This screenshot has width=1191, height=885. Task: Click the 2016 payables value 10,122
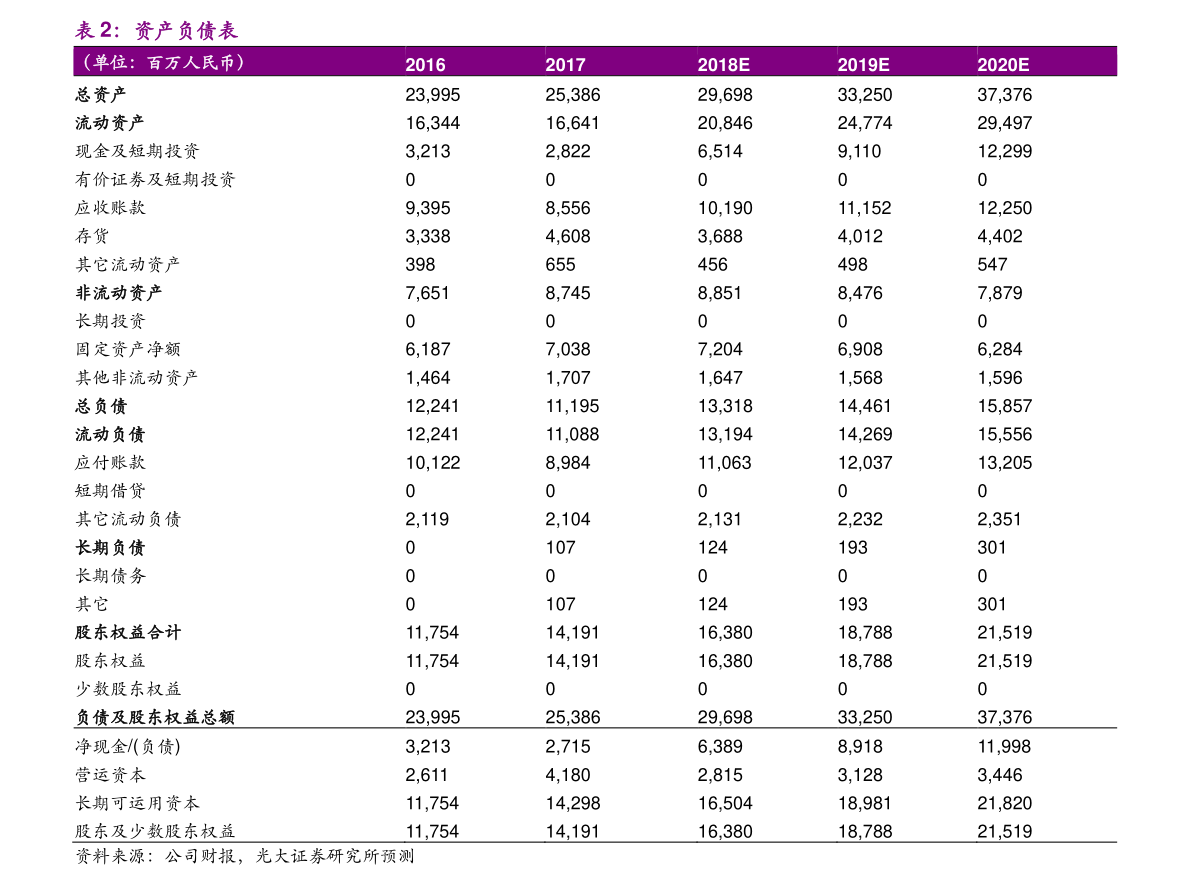[432, 463]
